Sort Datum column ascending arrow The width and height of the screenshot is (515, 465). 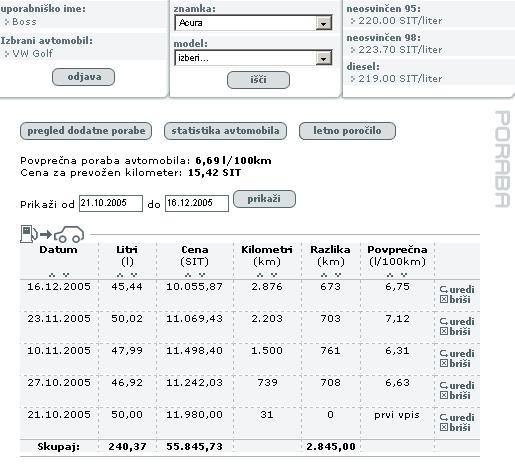[52, 275]
